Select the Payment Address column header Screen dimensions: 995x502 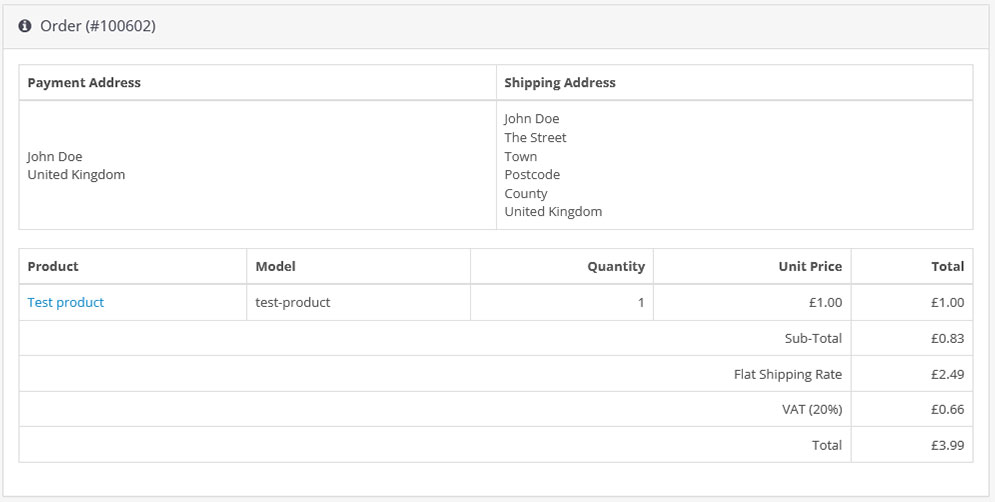pyautogui.click(x=84, y=83)
